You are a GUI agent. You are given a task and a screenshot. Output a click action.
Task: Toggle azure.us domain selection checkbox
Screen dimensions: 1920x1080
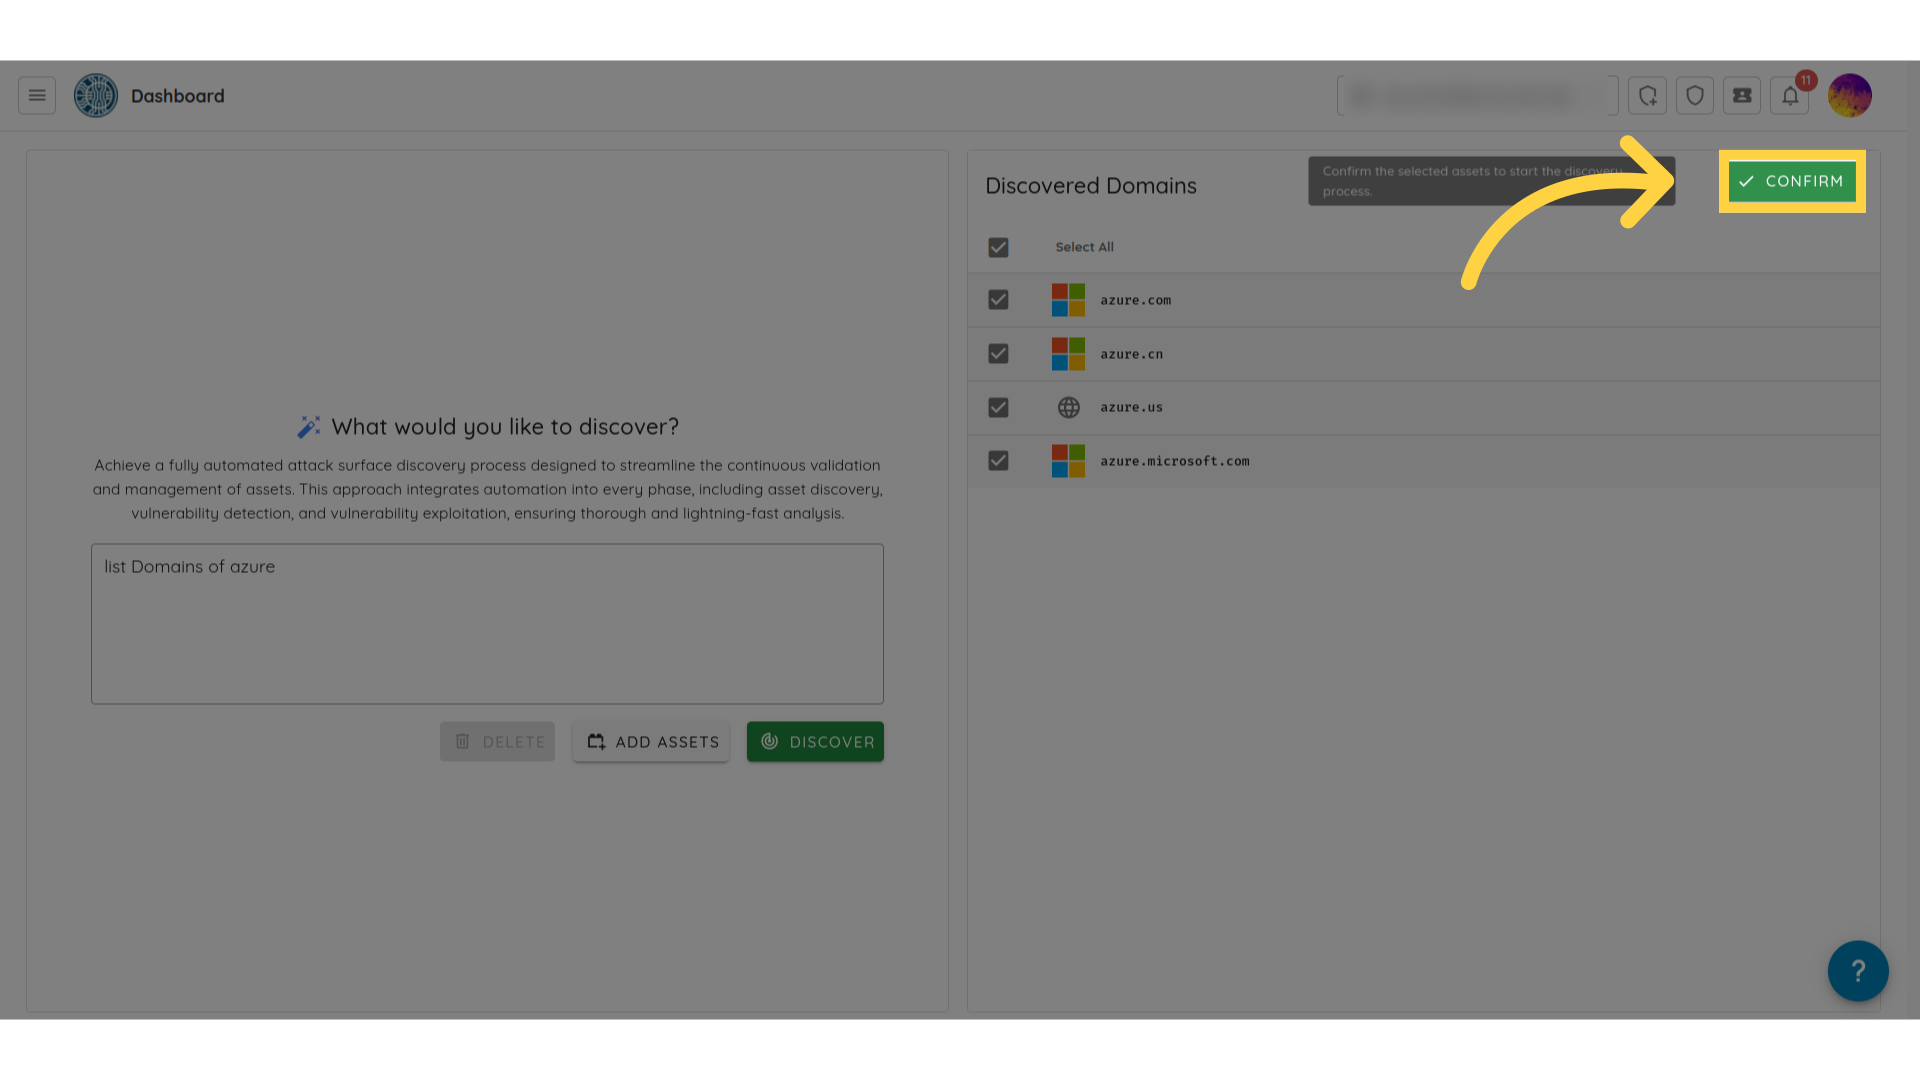pos(998,406)
